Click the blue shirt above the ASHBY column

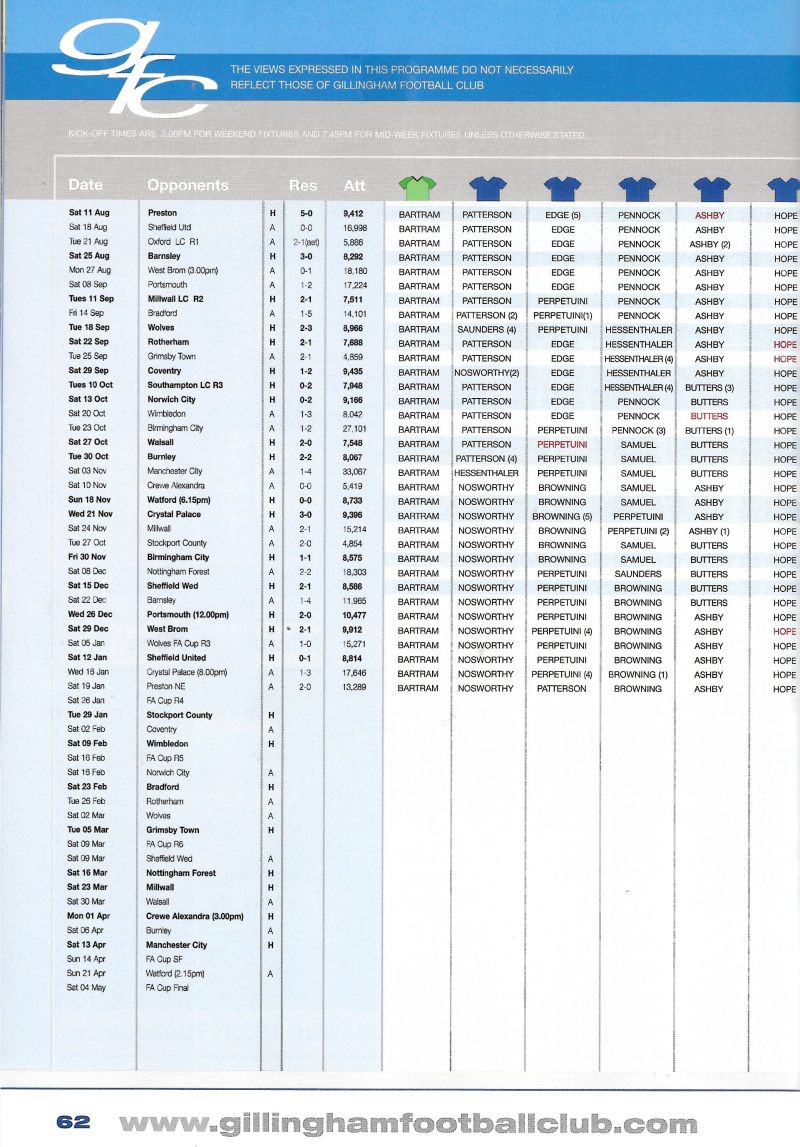click(x=712, y=189)
